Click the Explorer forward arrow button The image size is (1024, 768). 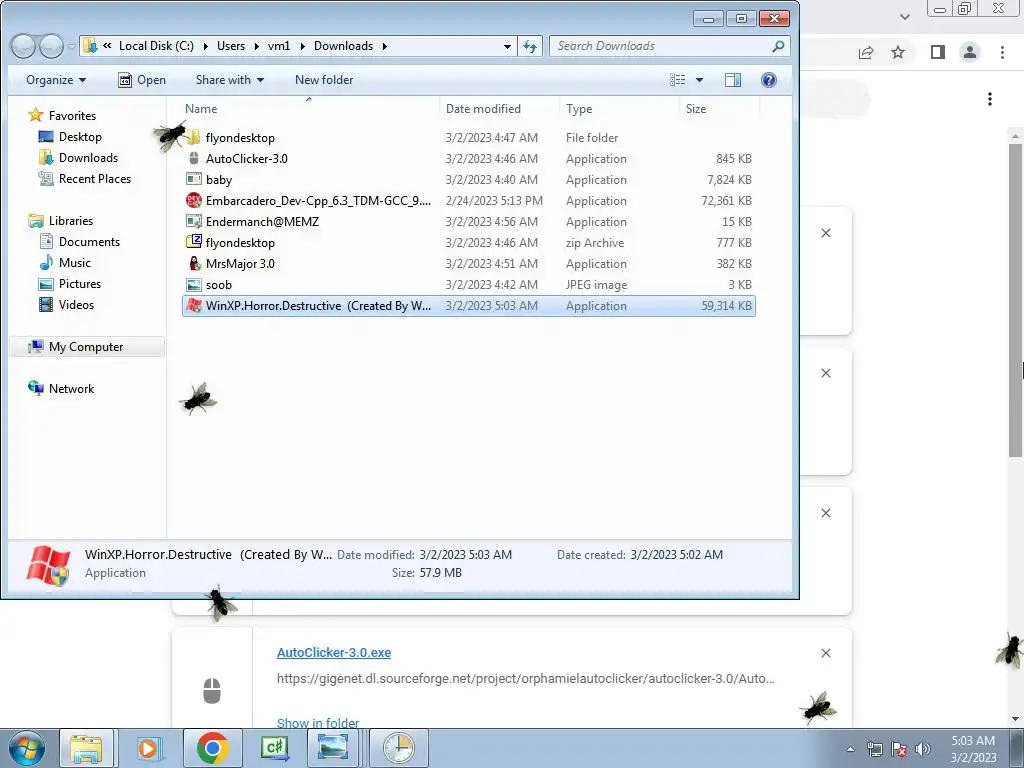50,46
